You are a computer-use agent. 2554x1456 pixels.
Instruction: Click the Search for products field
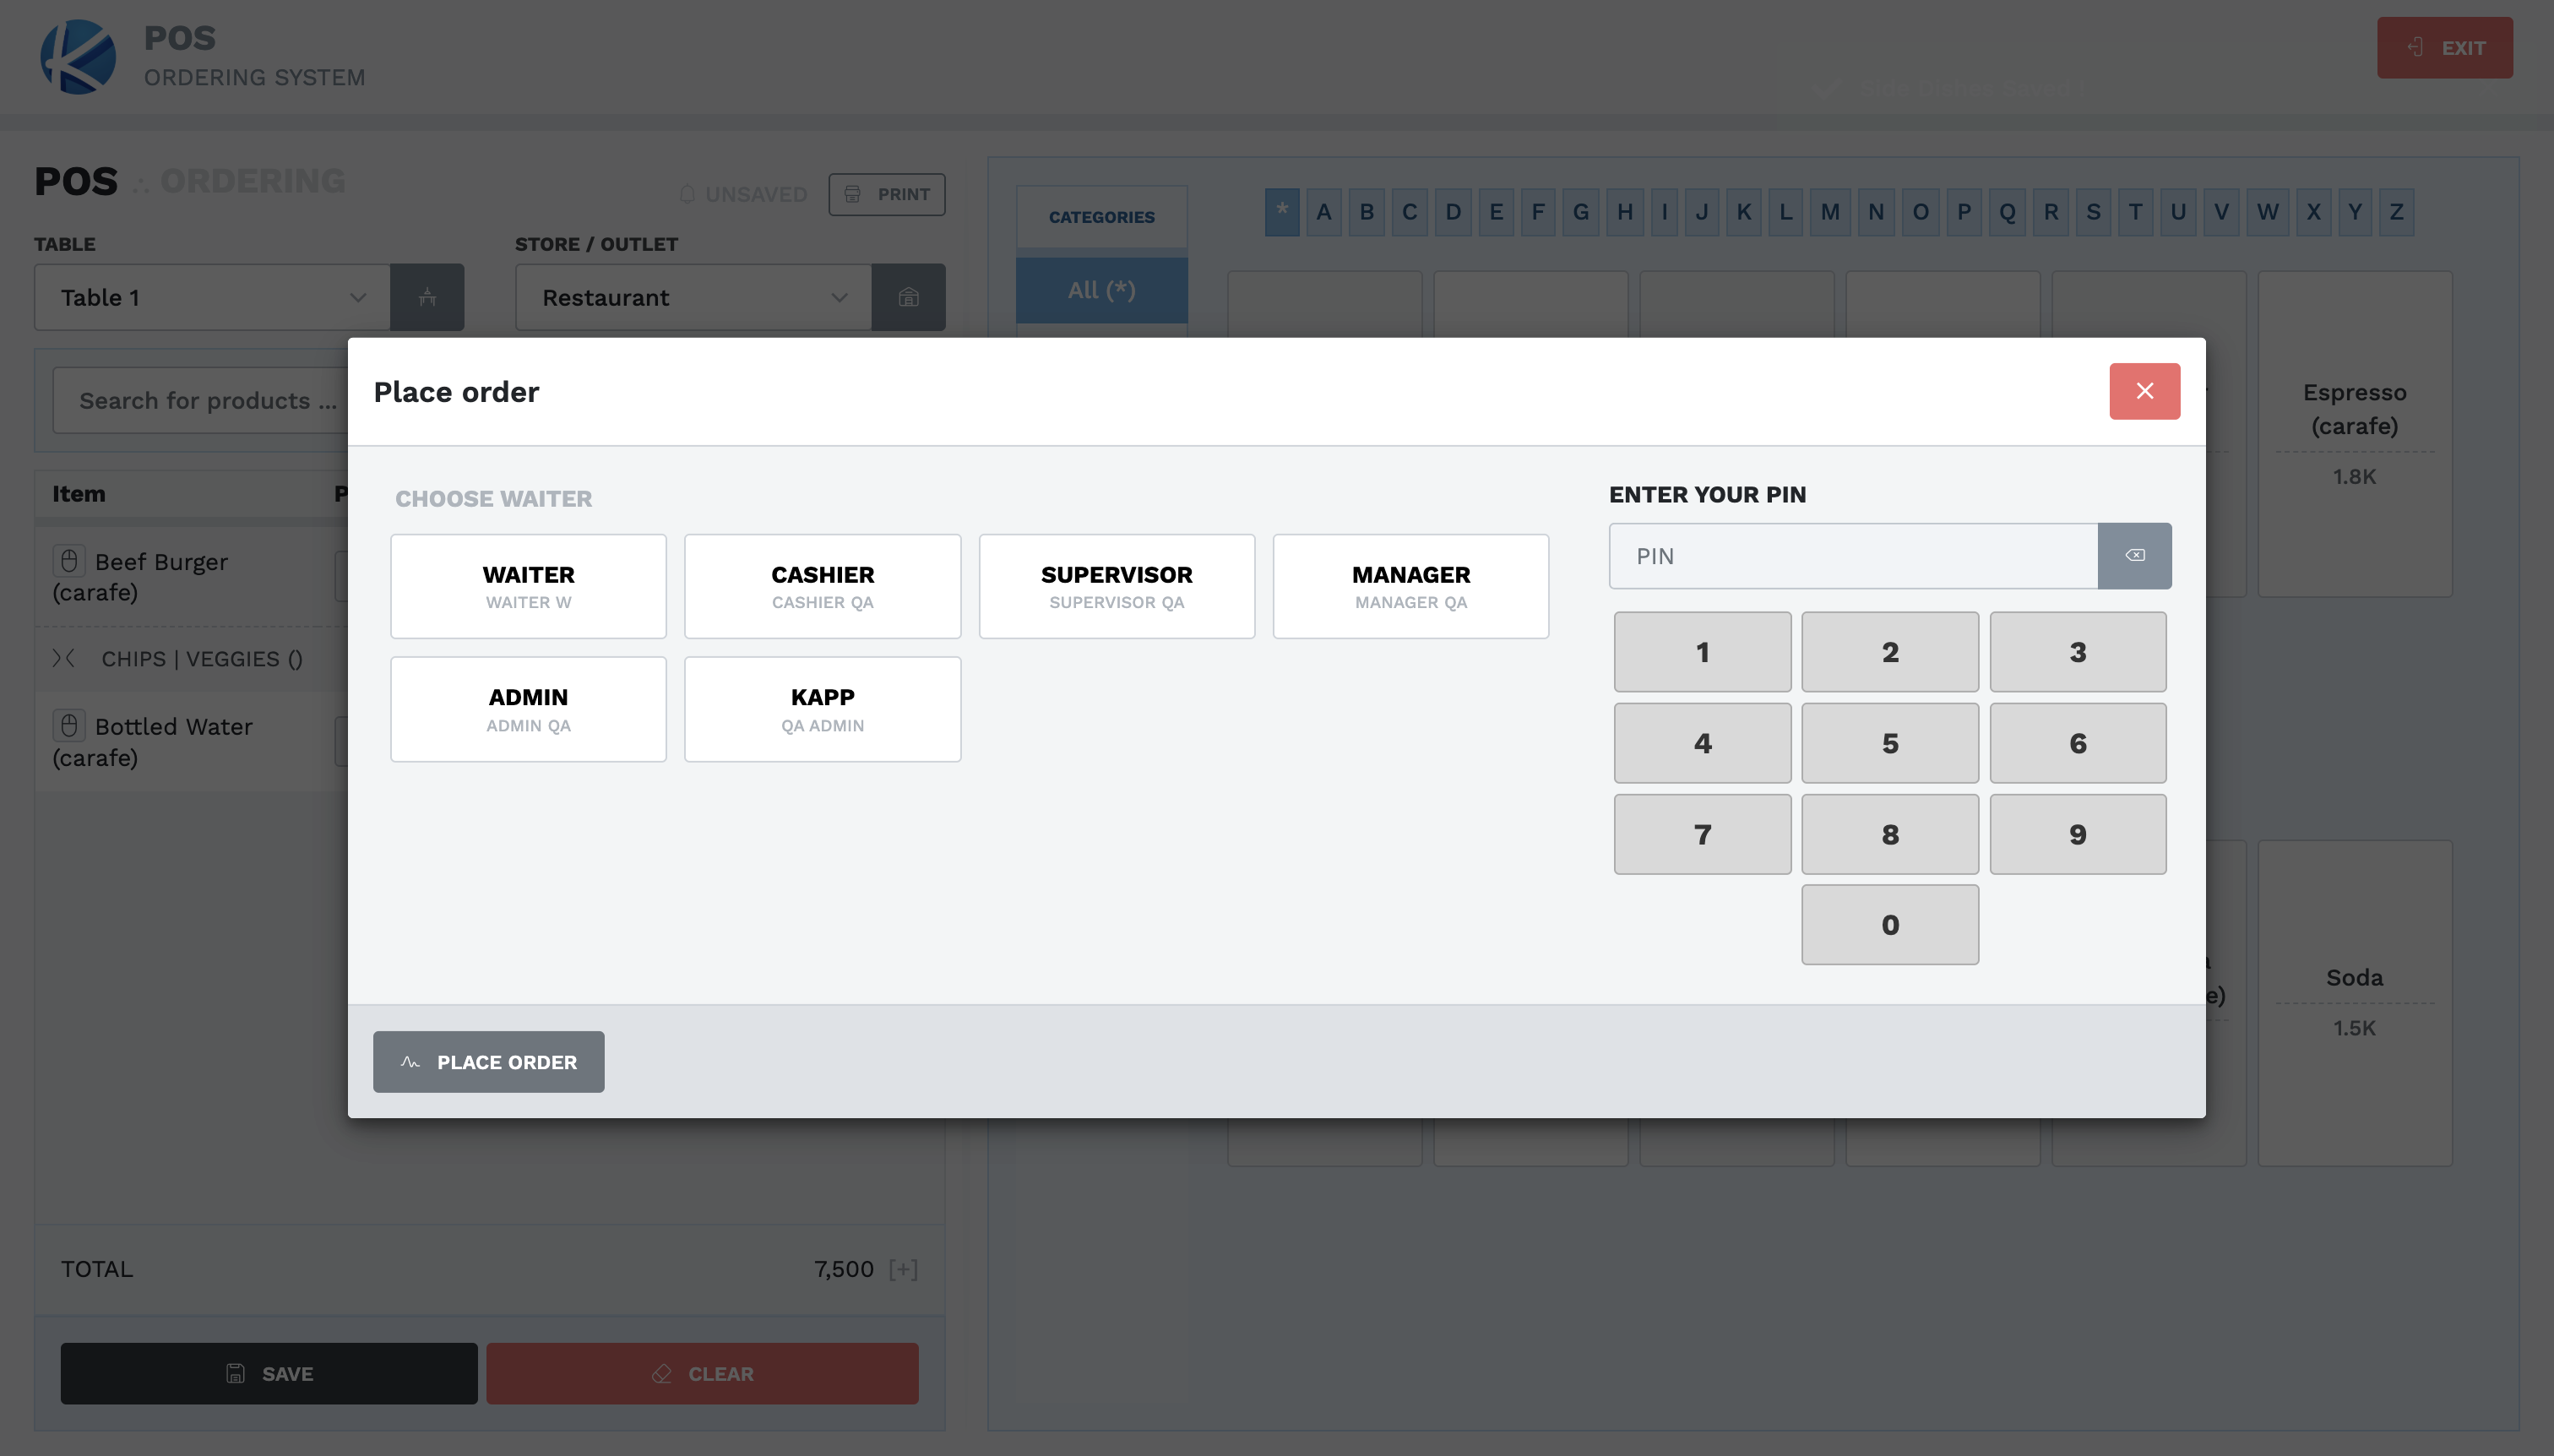tap(200, 400)
